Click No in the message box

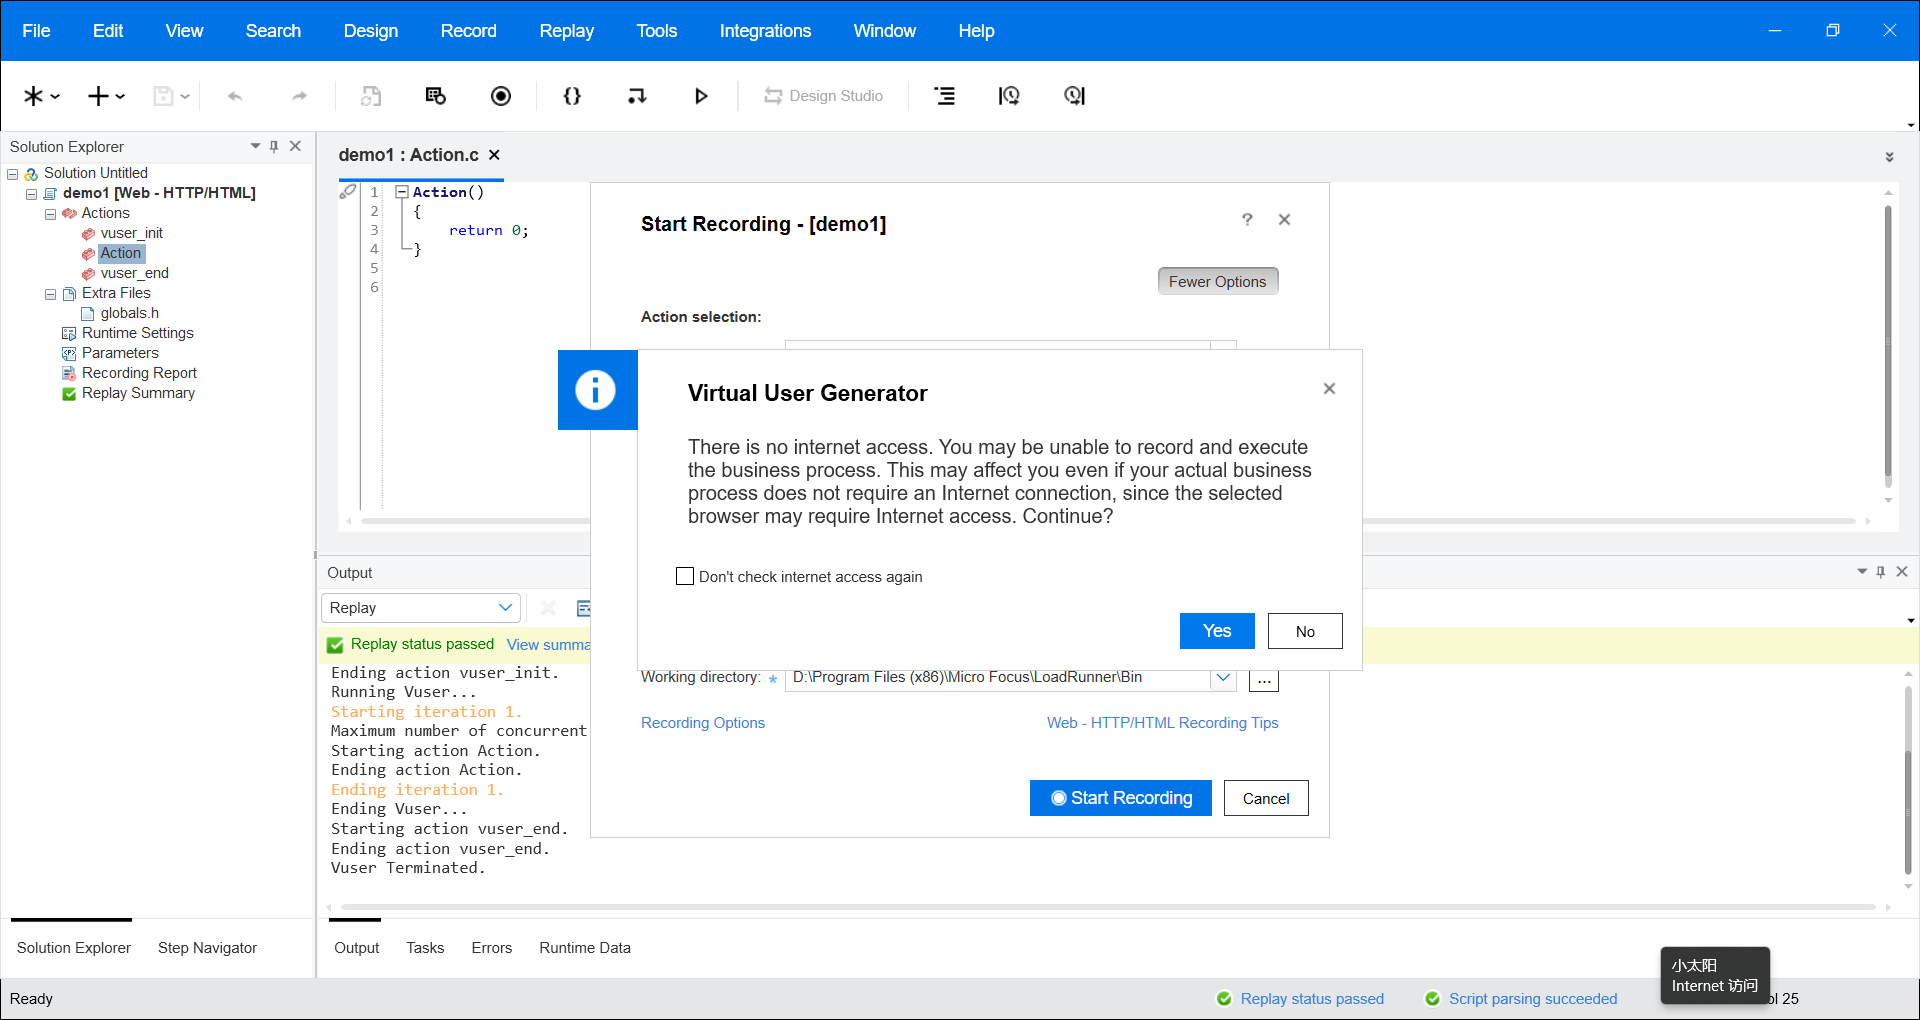(x=1305, y=631)
